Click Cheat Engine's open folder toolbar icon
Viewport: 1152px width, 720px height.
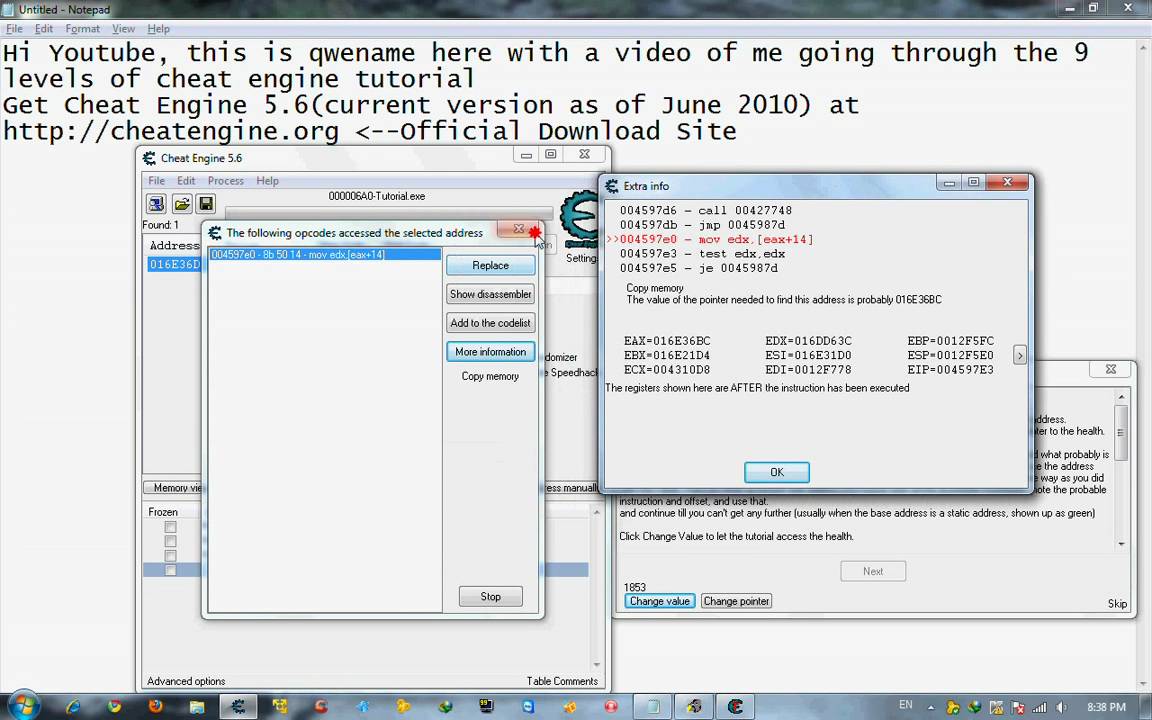(181, 204)
